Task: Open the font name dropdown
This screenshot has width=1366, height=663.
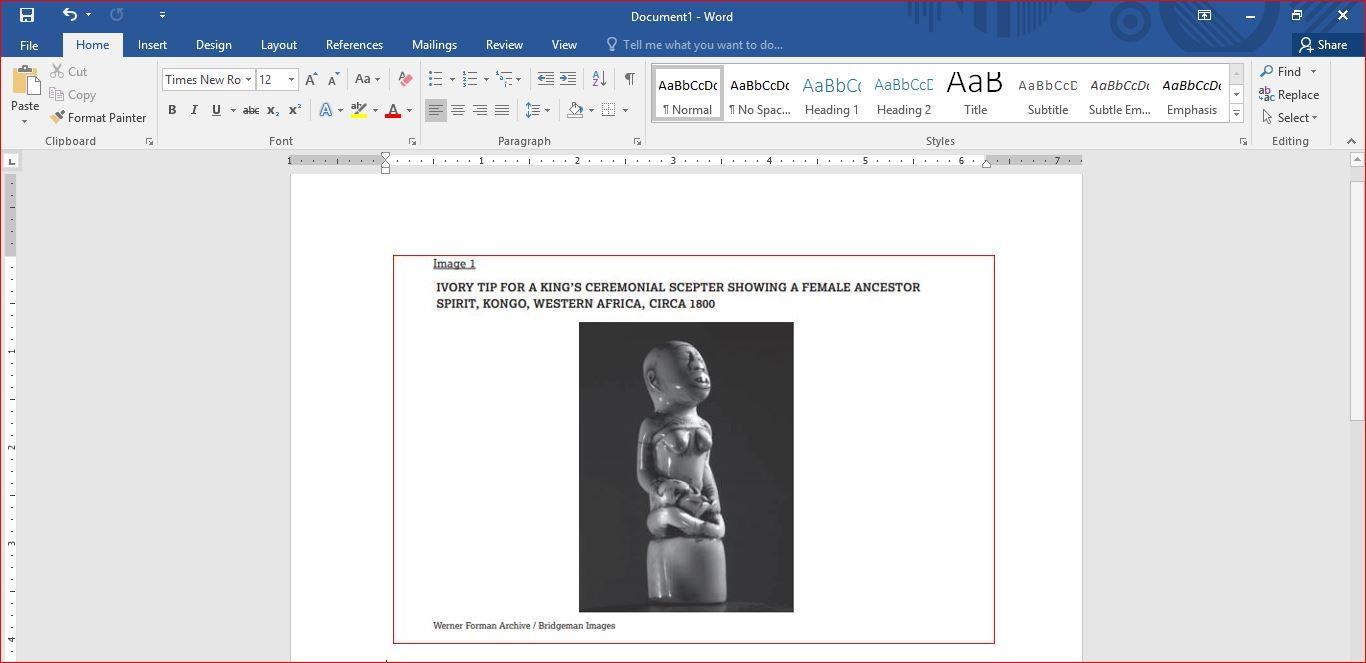Action: [248, 80]
